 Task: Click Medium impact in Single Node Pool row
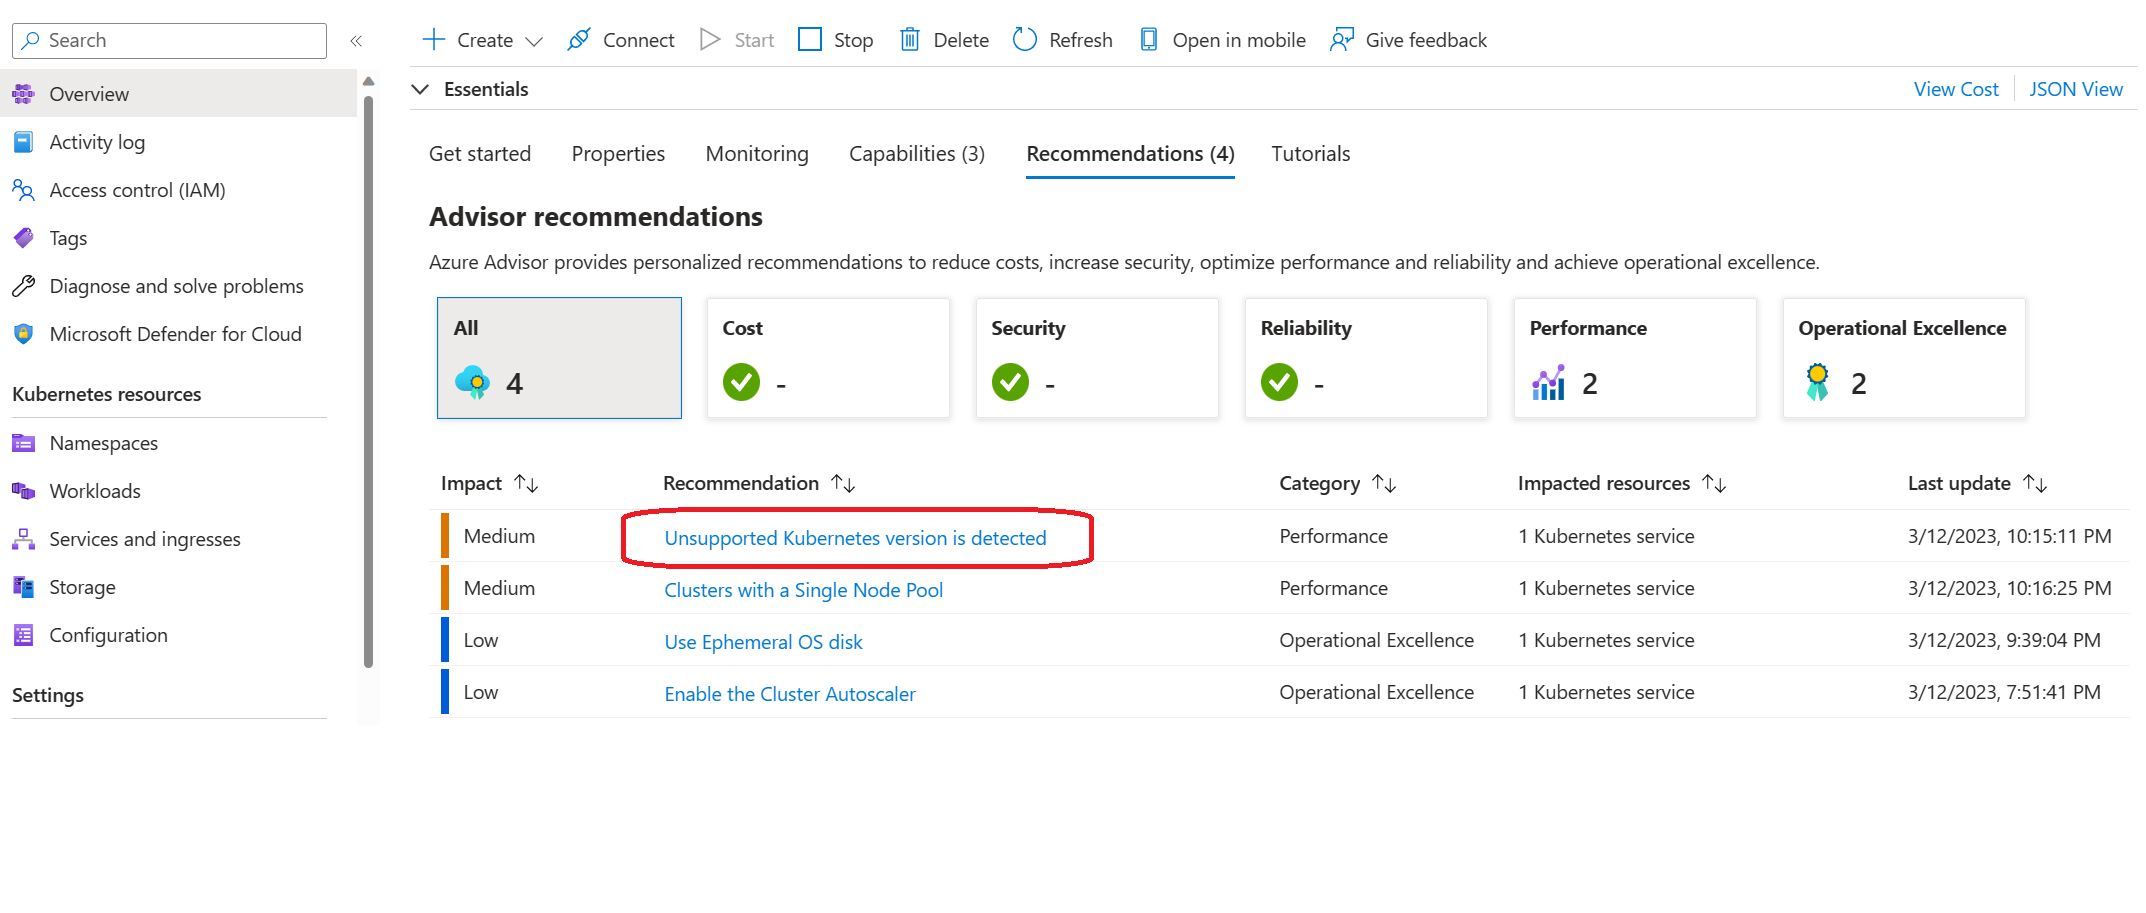(x=499, y=588)
